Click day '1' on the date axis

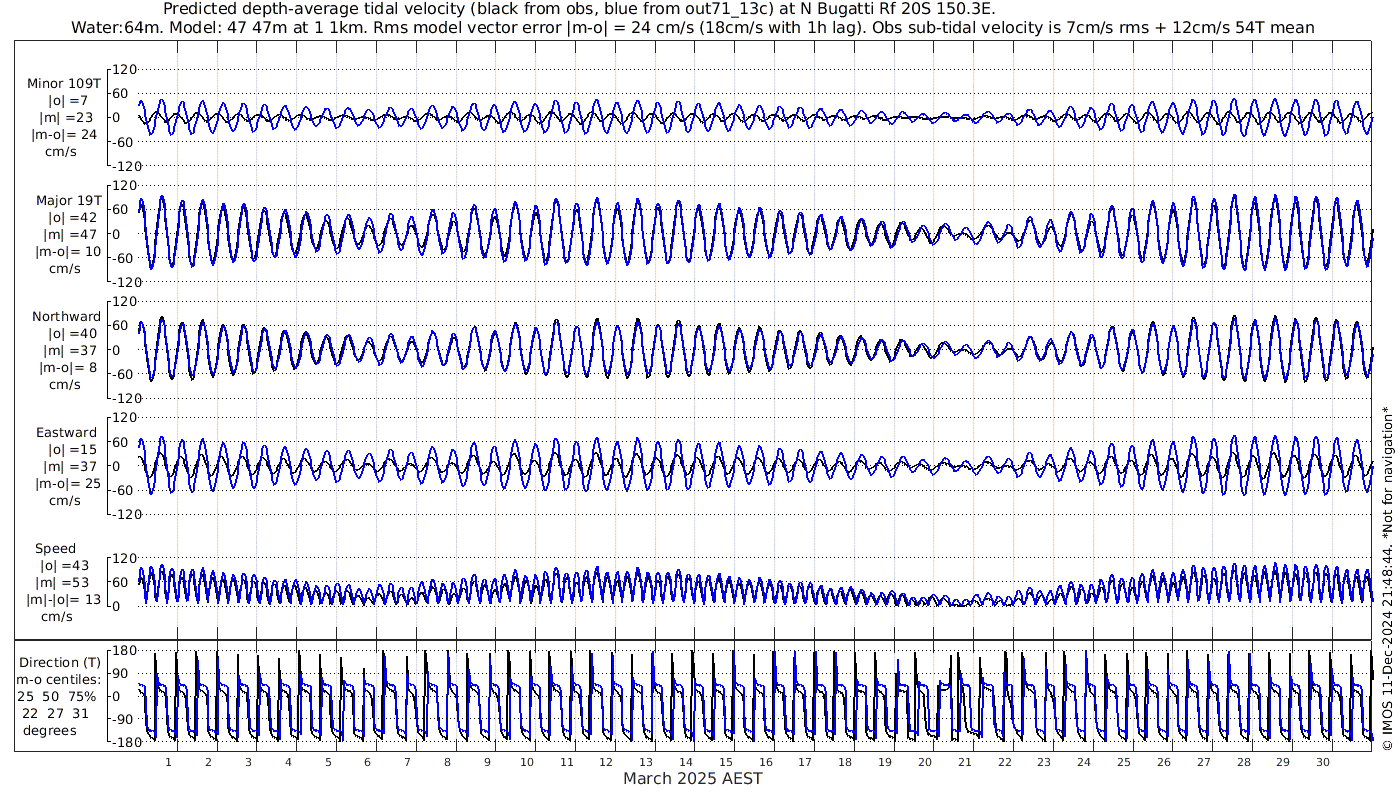168,762
